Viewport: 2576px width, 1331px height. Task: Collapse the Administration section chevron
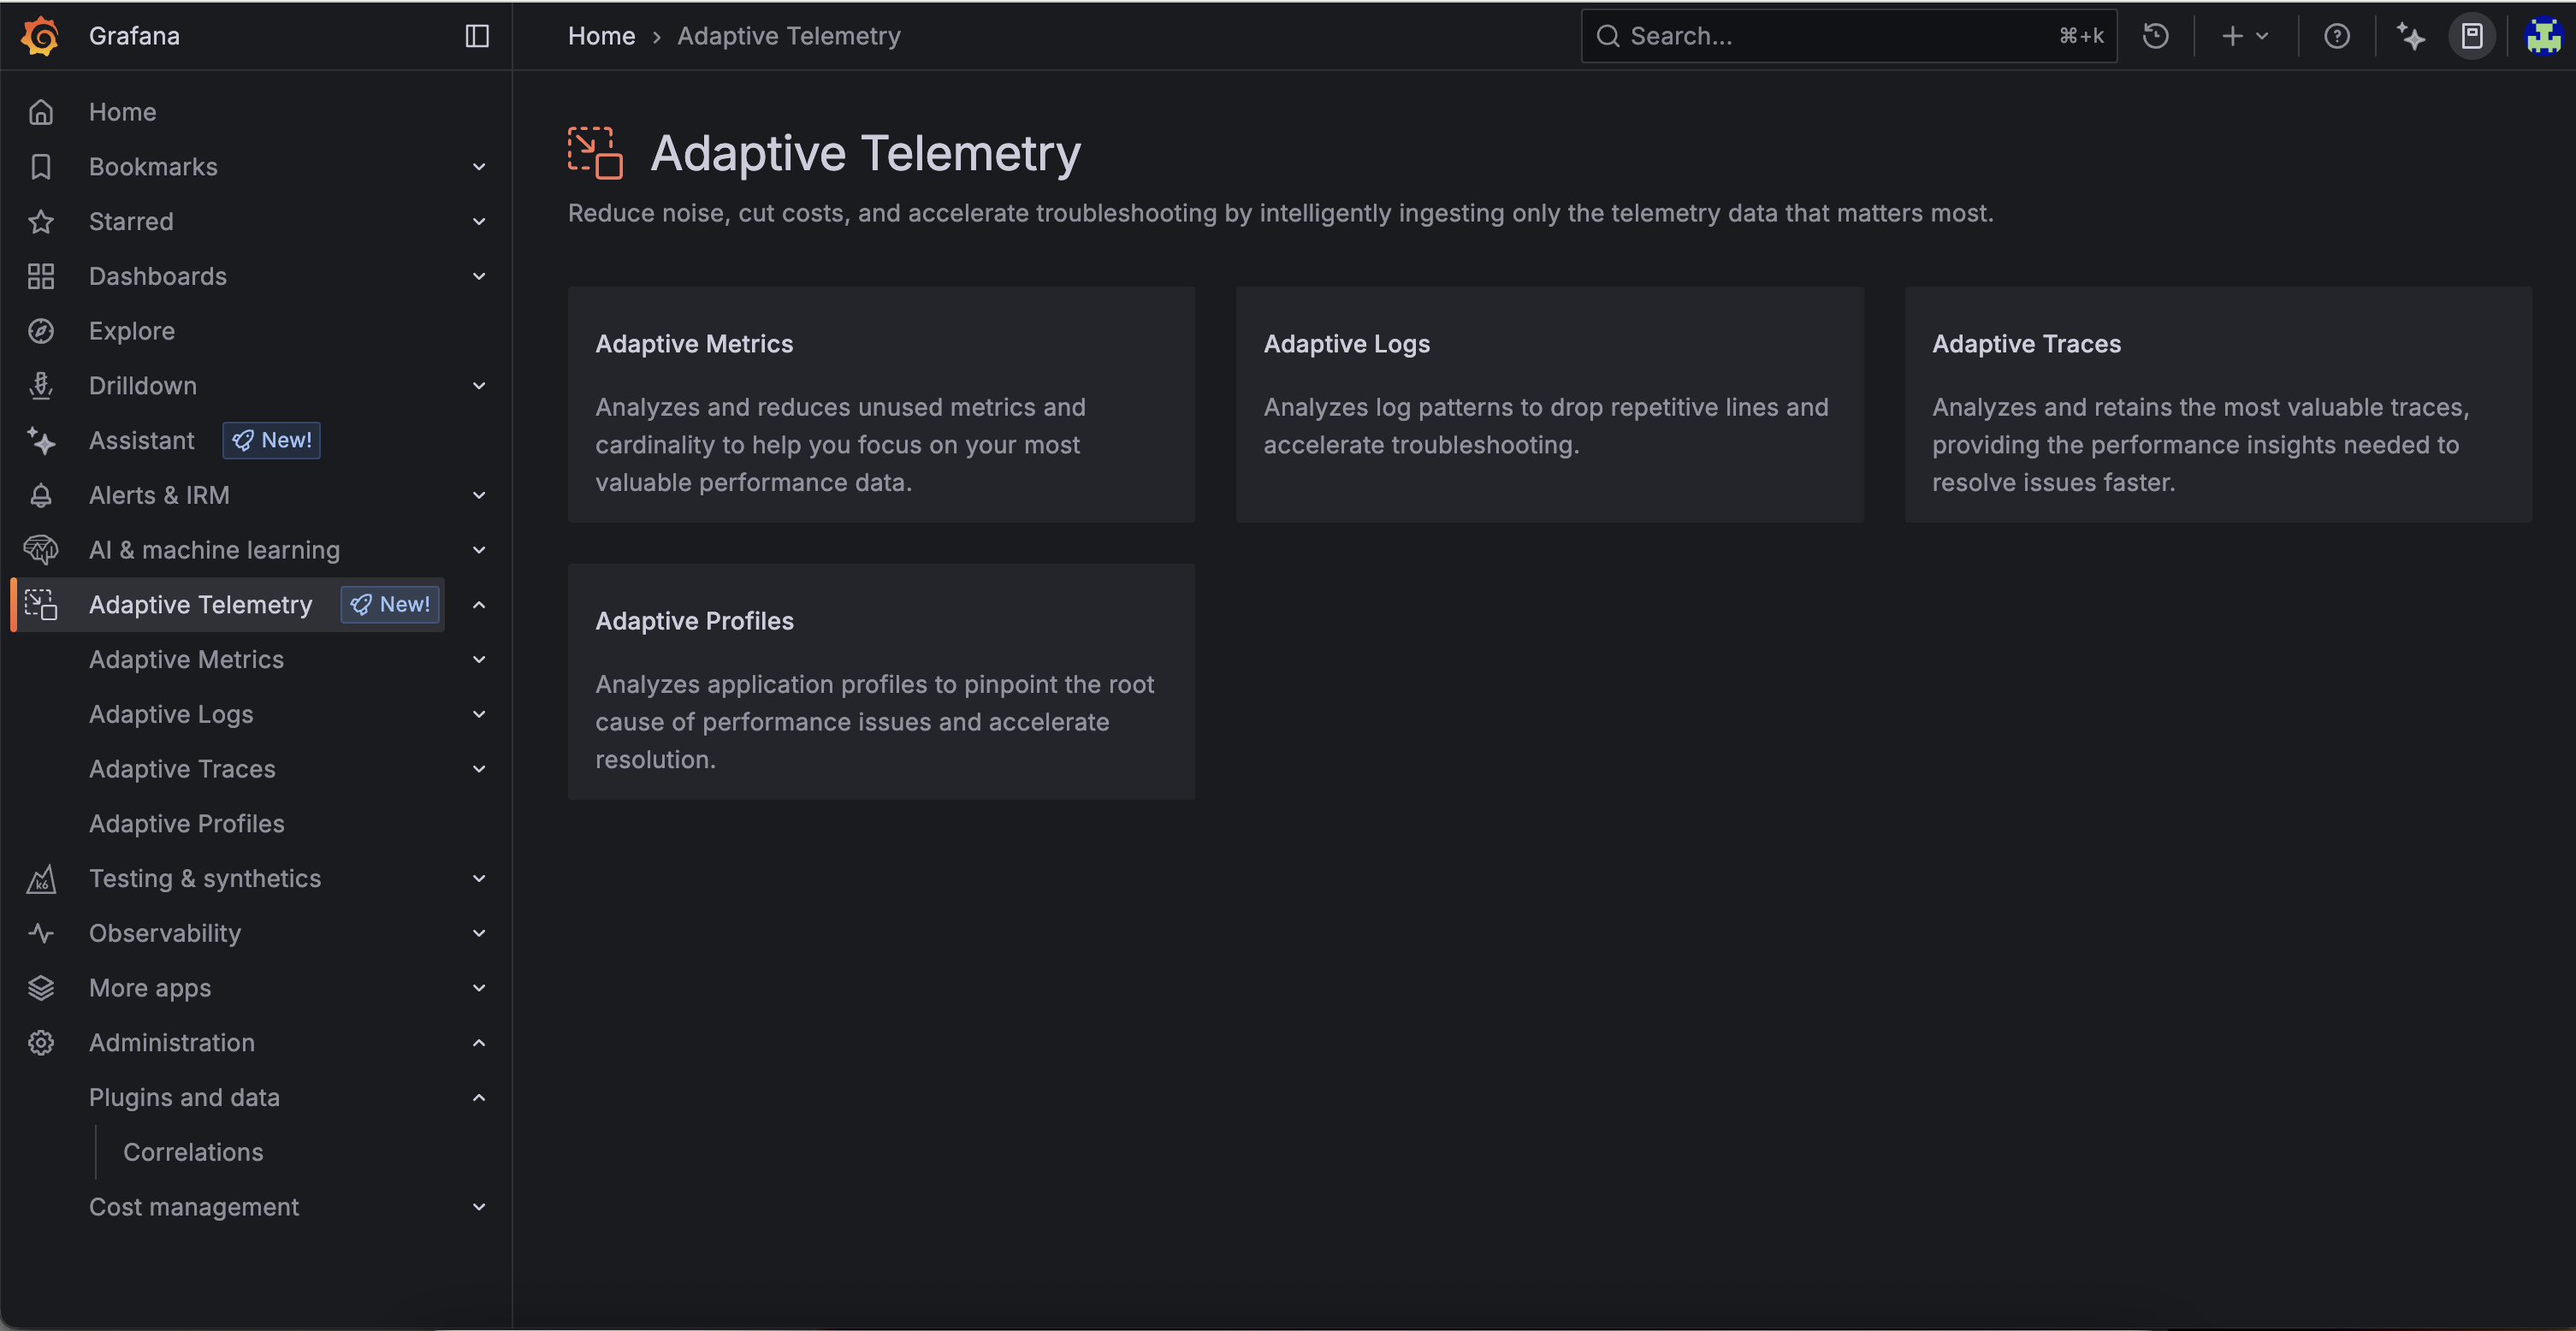click(x=479, y=1043)
